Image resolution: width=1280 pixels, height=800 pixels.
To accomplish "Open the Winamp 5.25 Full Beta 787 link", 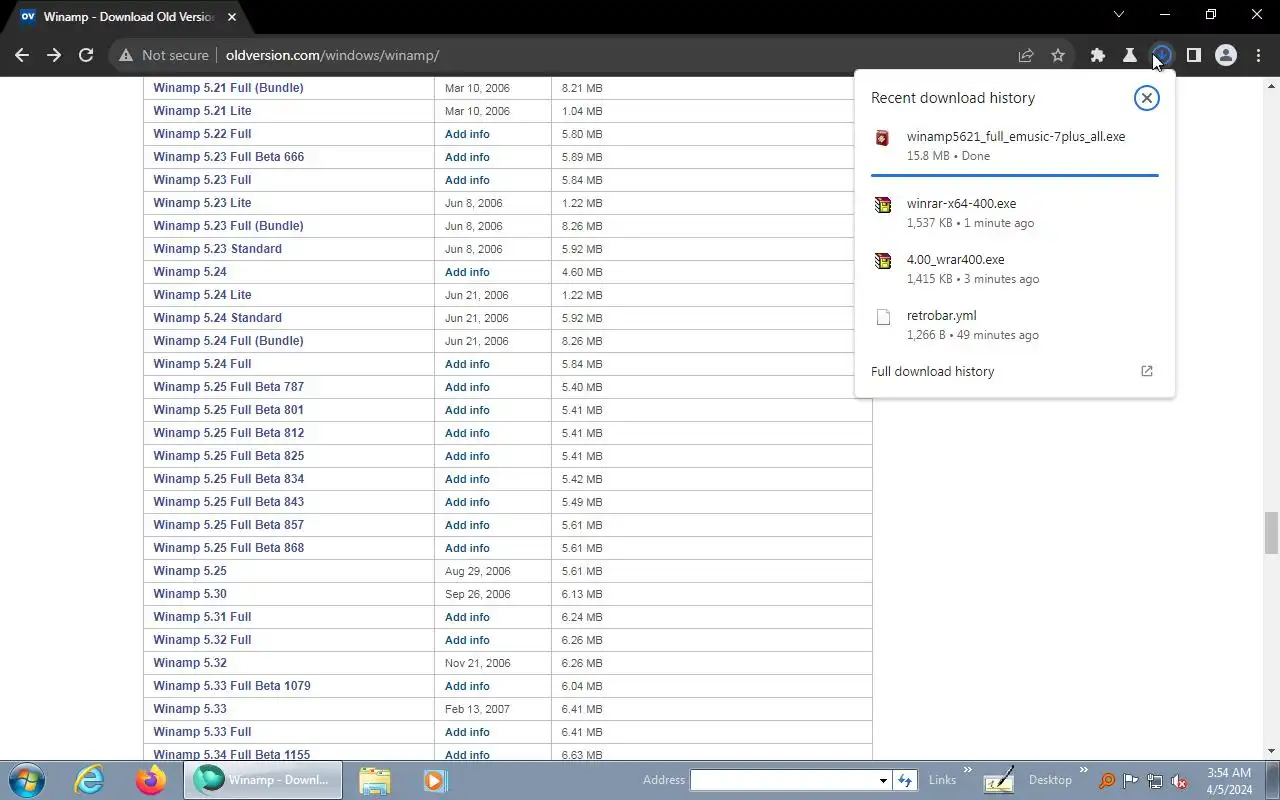I will pyautogui.click(x=228, y=387).
